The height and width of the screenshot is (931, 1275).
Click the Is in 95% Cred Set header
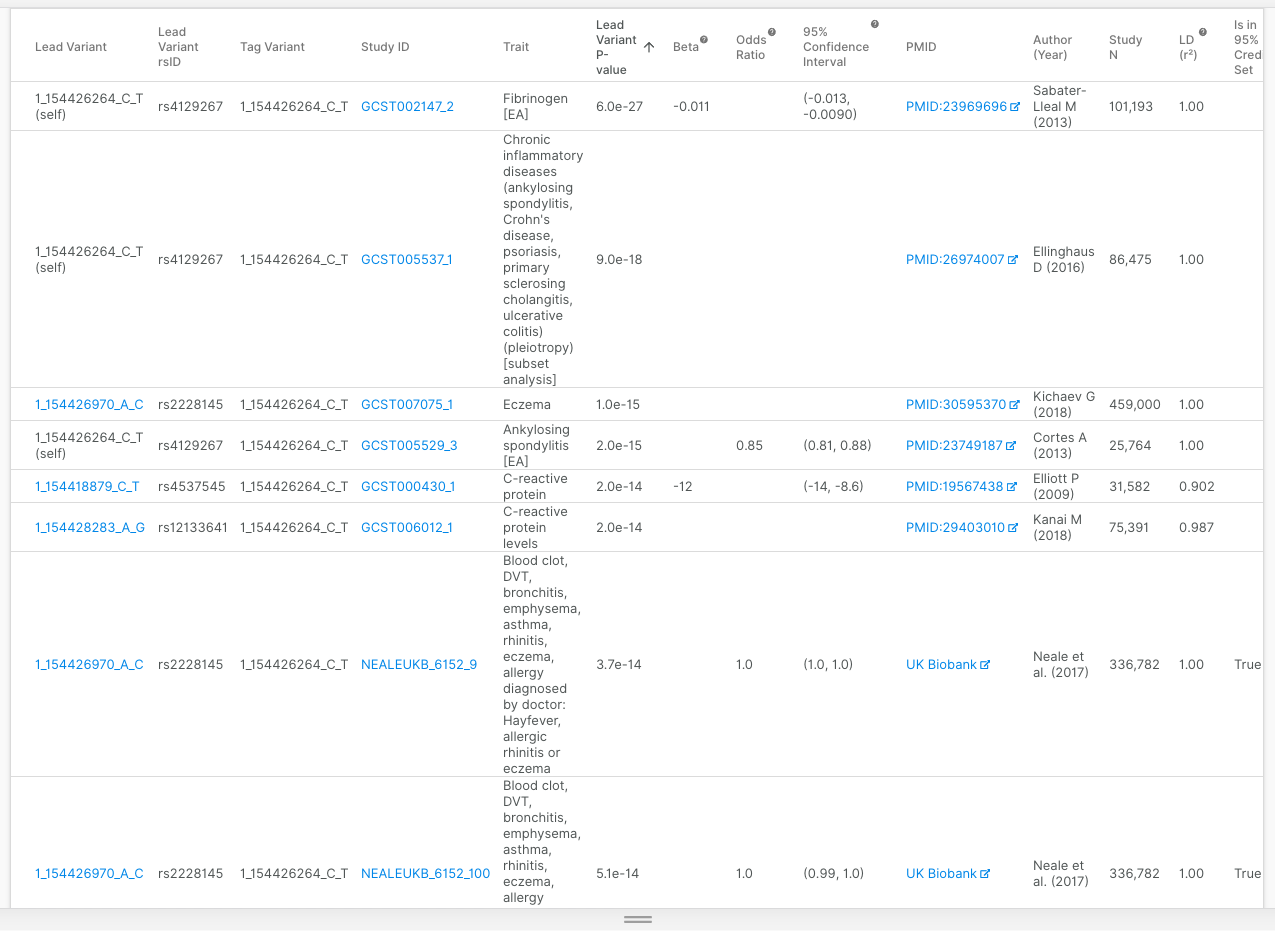coord(1248,47)
